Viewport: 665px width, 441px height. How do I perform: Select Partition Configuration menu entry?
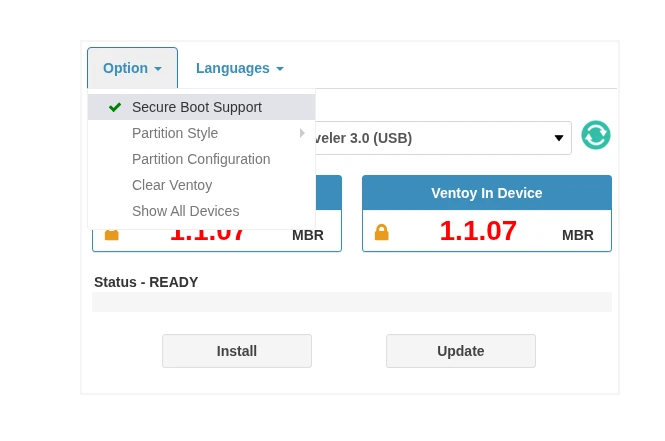point(201,159)
